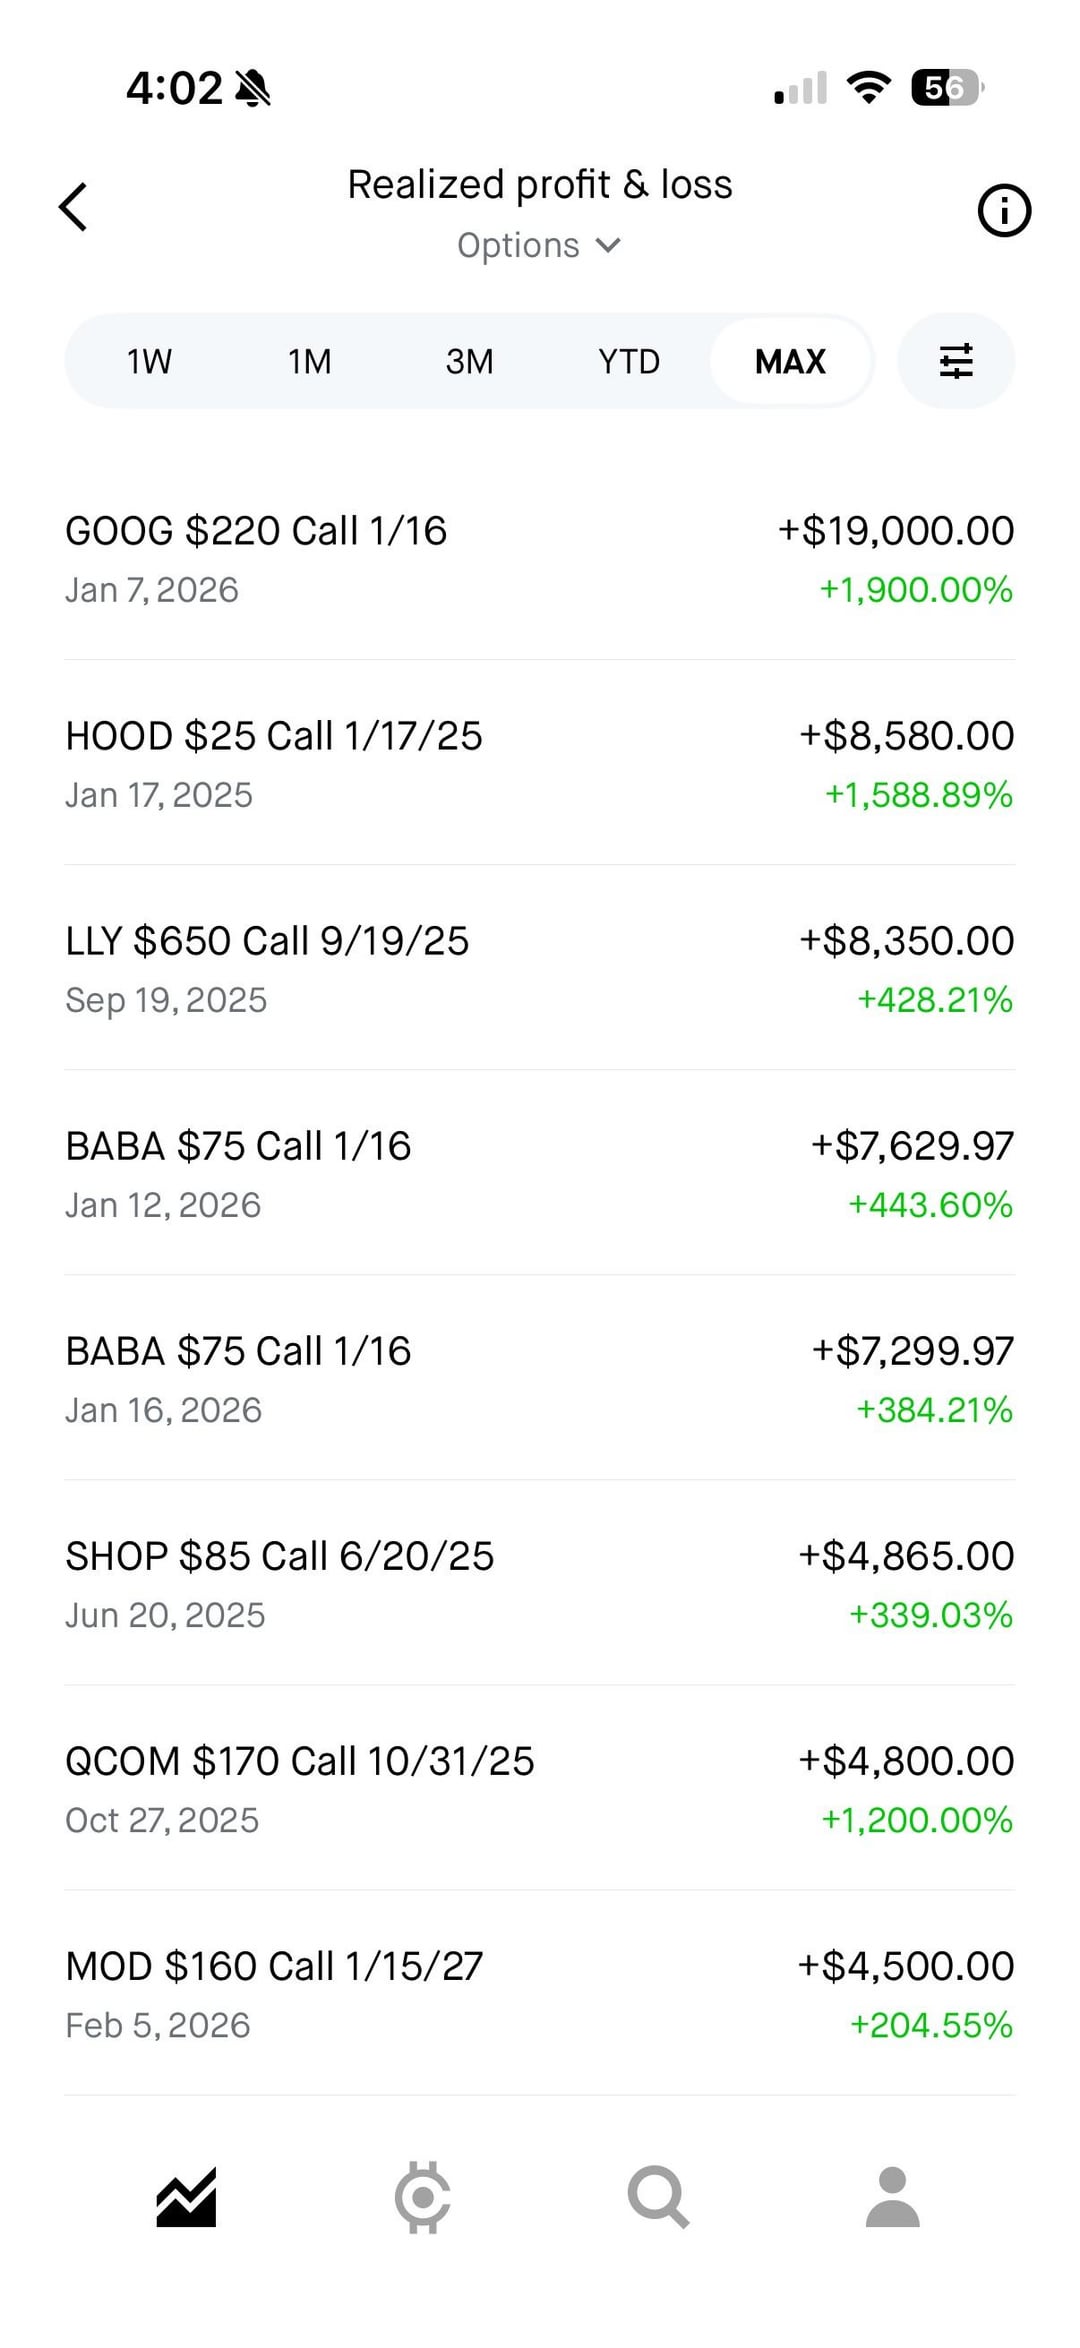Open the GOOG $220 Call trade
This screenshot has width=1080, height=2348.
pyautogui.click(x=540, y=559)
